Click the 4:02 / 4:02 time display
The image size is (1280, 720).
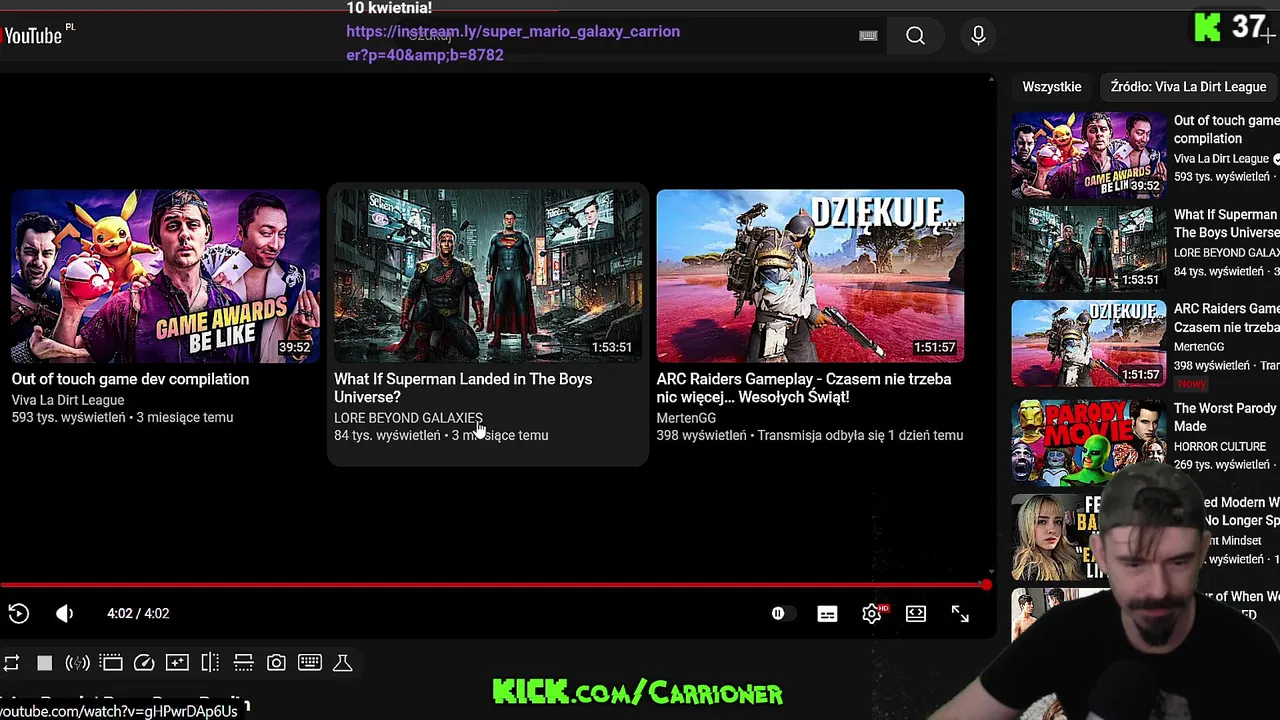138,614
